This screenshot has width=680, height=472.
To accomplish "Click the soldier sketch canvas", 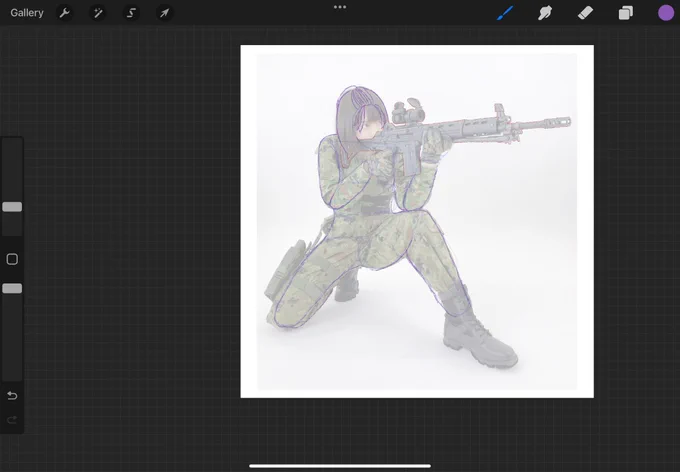I will 417,221.
